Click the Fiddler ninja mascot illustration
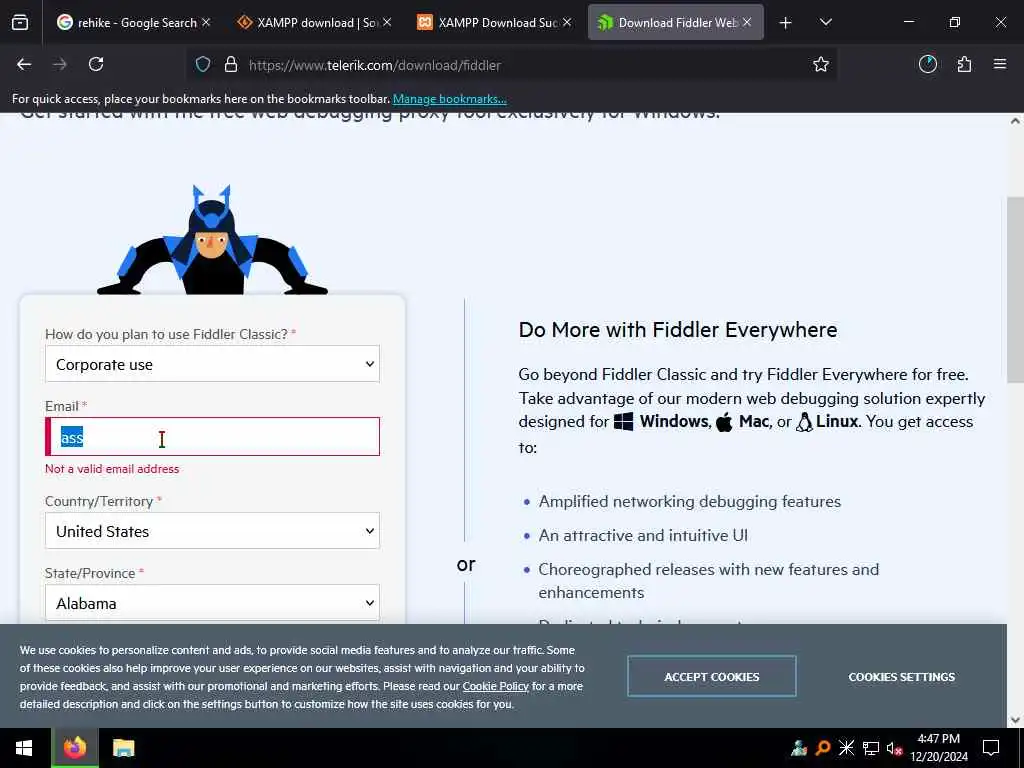 (212, 240)
